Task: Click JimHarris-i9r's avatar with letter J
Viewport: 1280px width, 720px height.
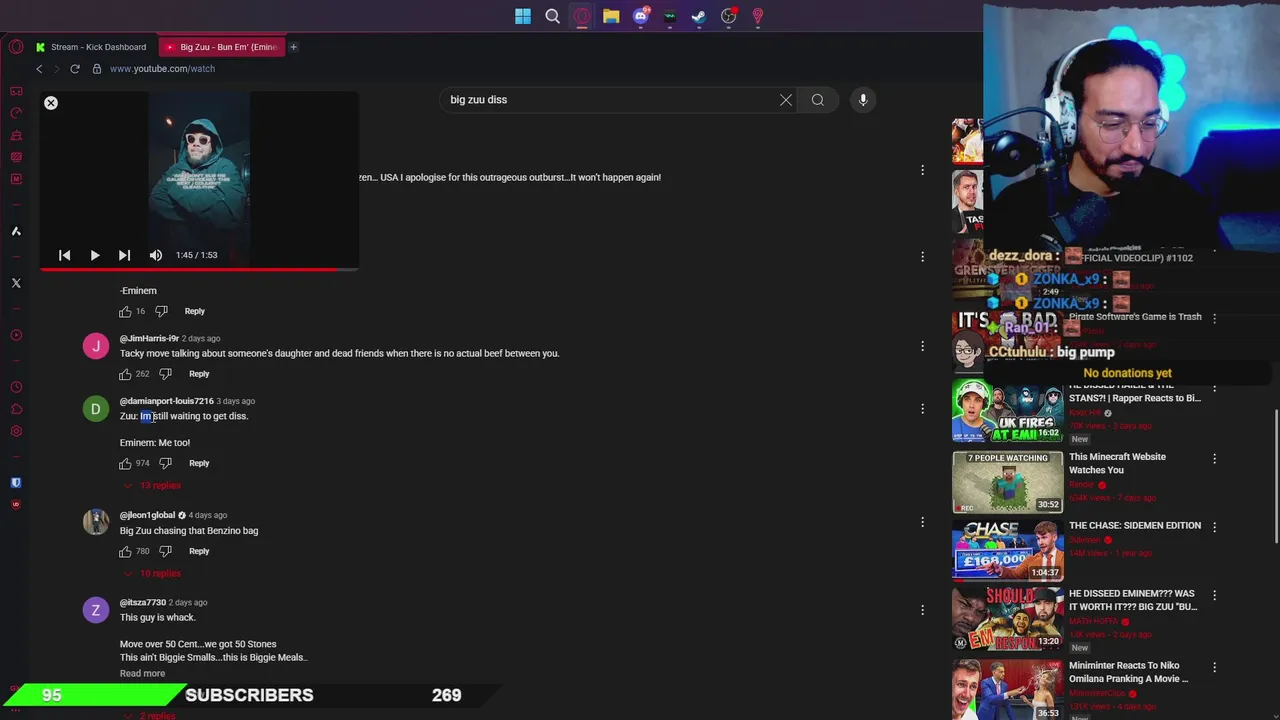Action: coord(96,346)
